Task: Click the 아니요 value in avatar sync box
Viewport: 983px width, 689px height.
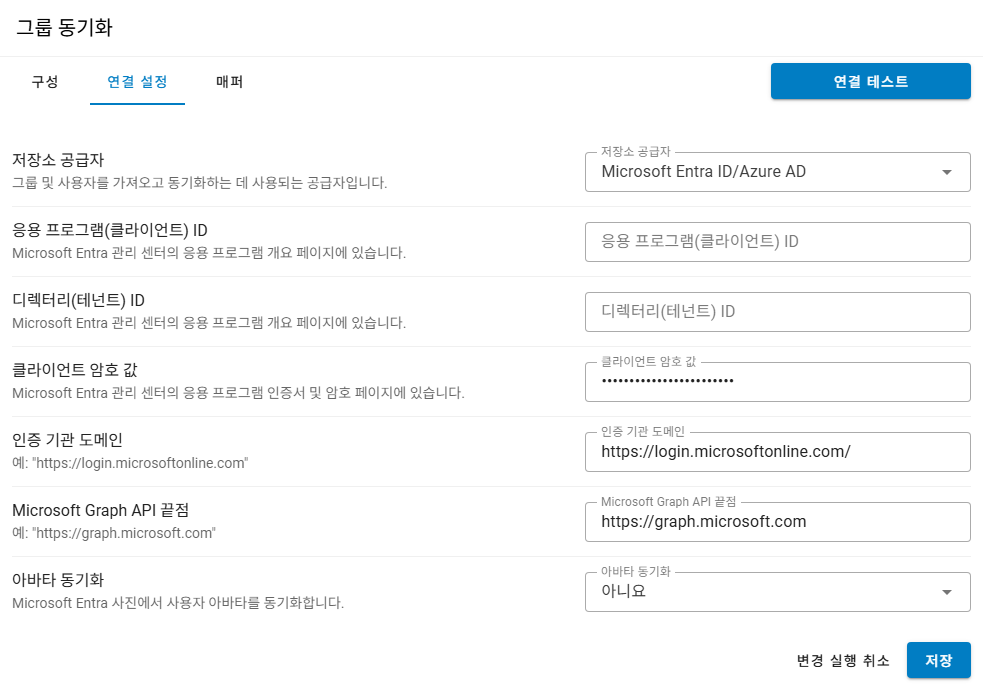Action: pyautogui.click(x=623, y=591)
